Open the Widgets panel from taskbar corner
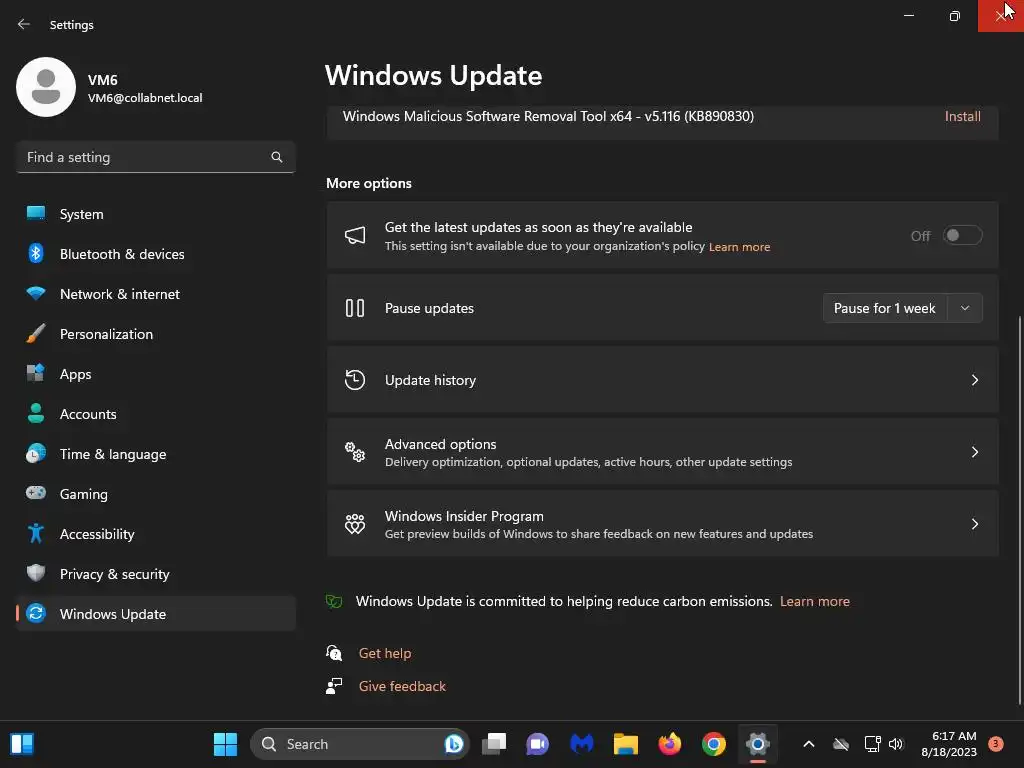Screen dimensions: 1024x768 (x=22, y=744)
